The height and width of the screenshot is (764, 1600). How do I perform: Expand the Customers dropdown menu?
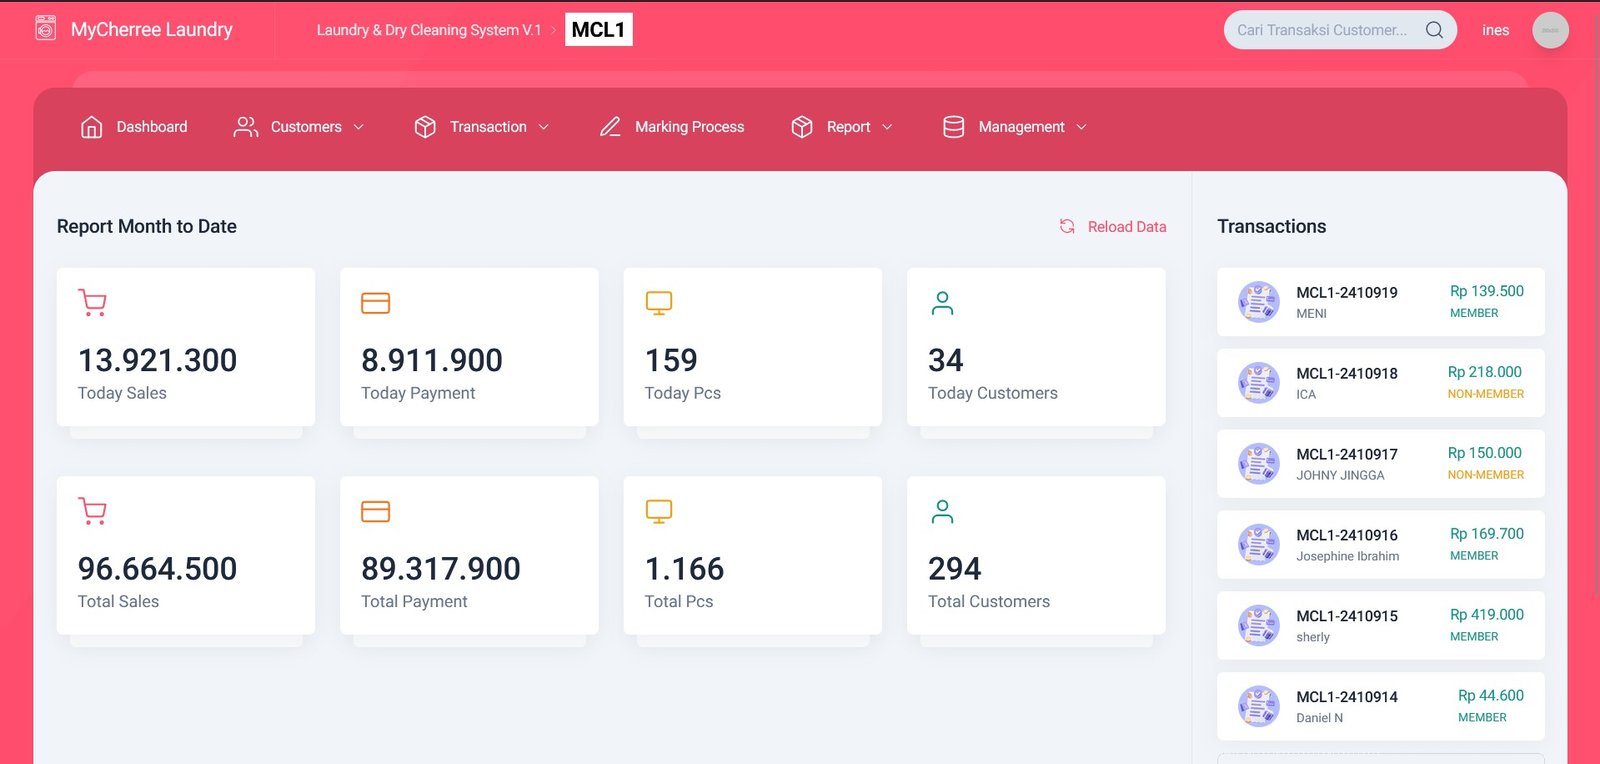click(299, 127)
